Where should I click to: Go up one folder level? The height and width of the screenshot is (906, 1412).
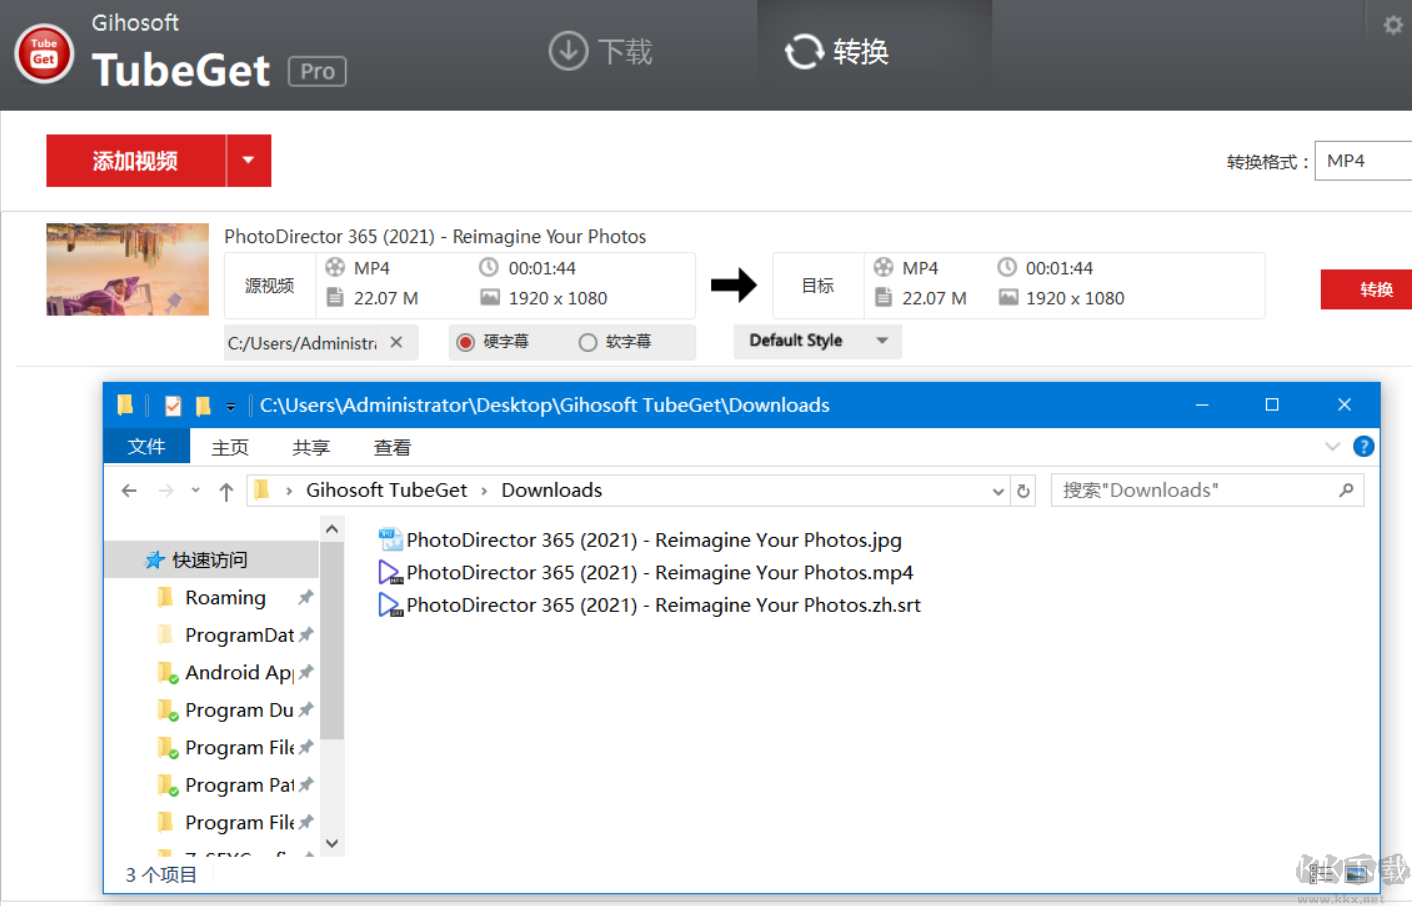pyautogui.click(x=226, y=491)
